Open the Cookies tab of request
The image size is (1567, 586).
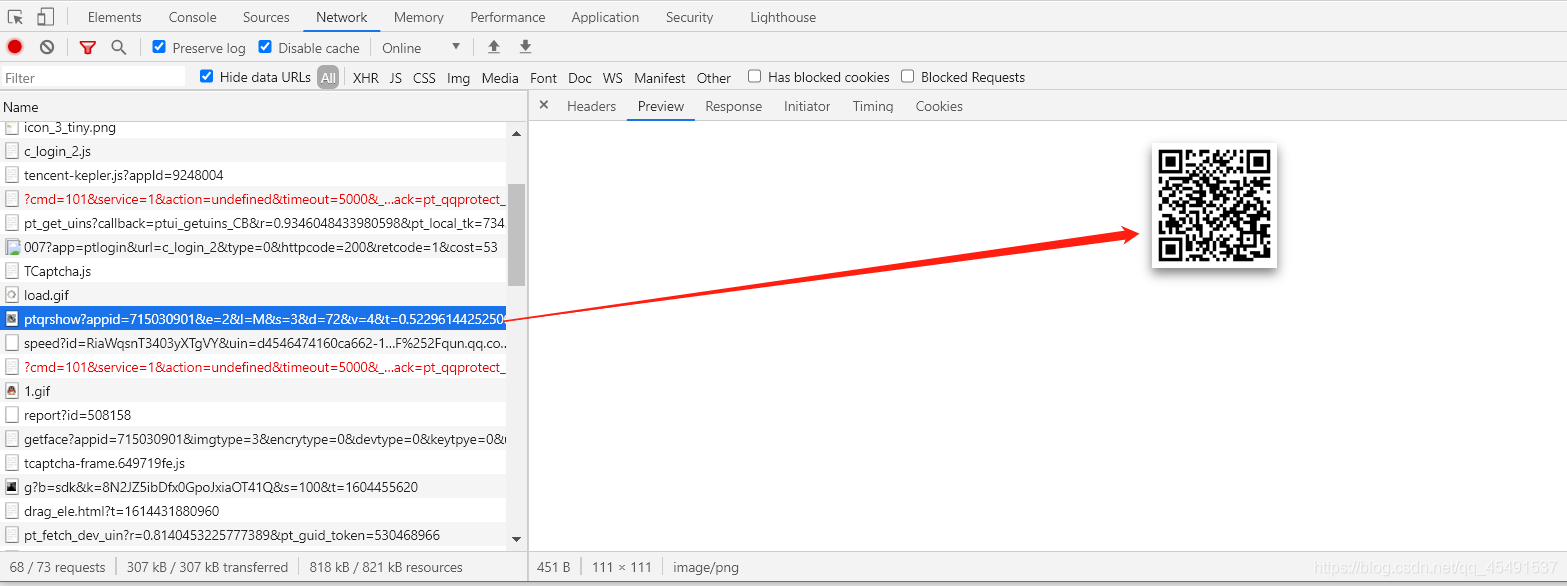tap(939, 106)
